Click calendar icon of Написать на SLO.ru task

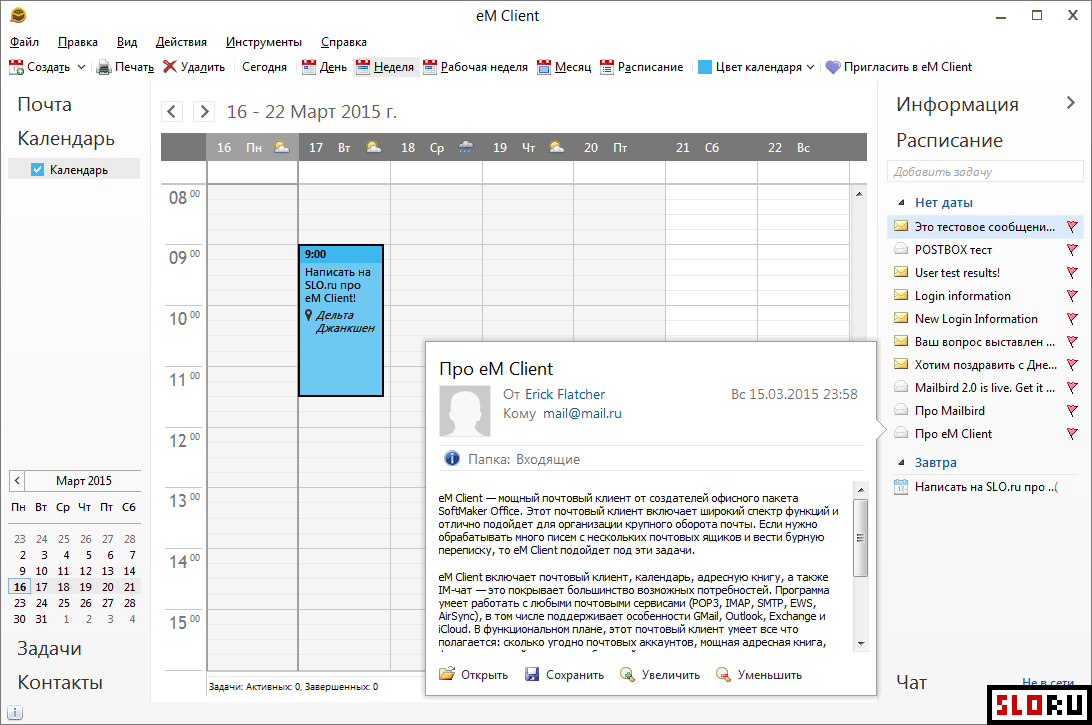tap(901, 486)
